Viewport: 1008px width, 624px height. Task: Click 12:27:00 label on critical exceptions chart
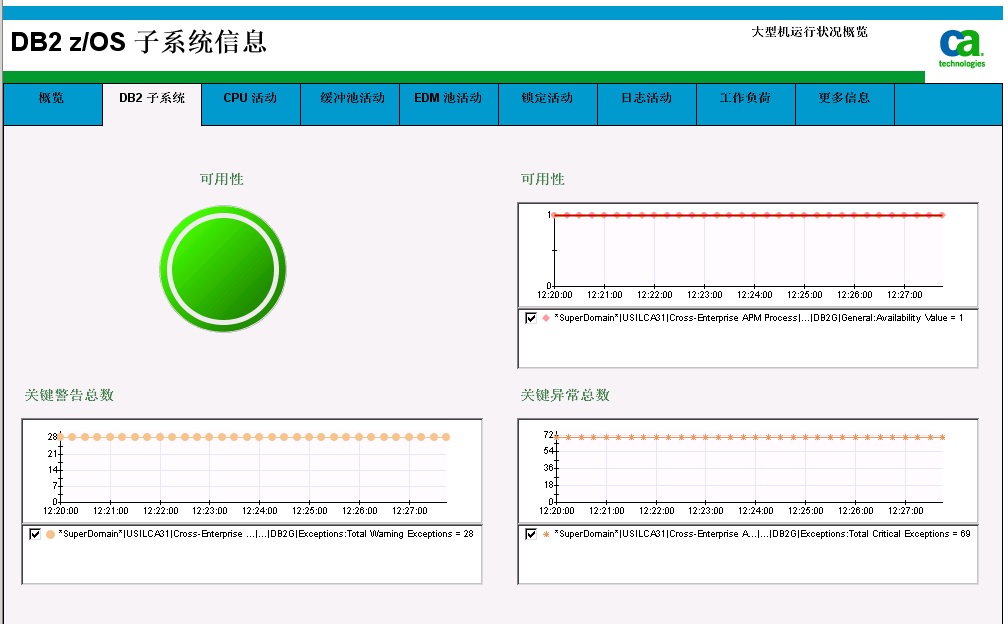pos(905,511)
